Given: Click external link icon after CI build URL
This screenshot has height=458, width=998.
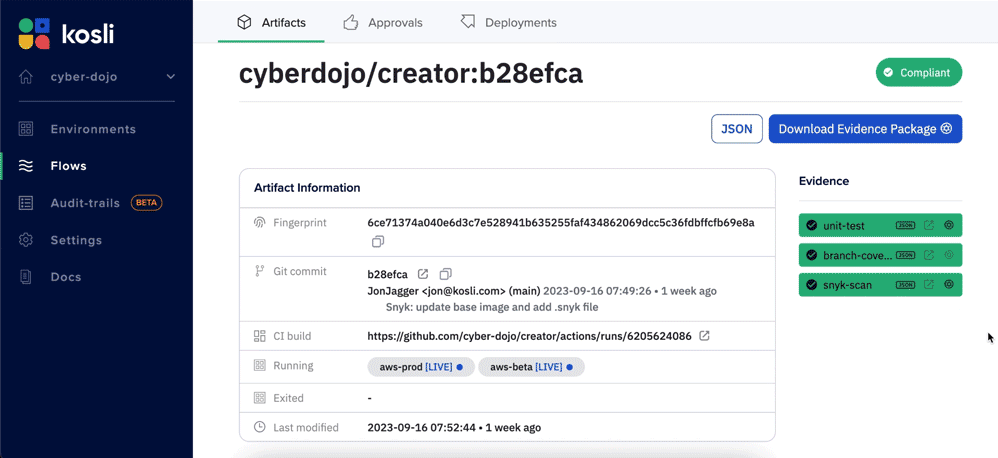Looking at the screenshot, I should click(x=705, y=336).
